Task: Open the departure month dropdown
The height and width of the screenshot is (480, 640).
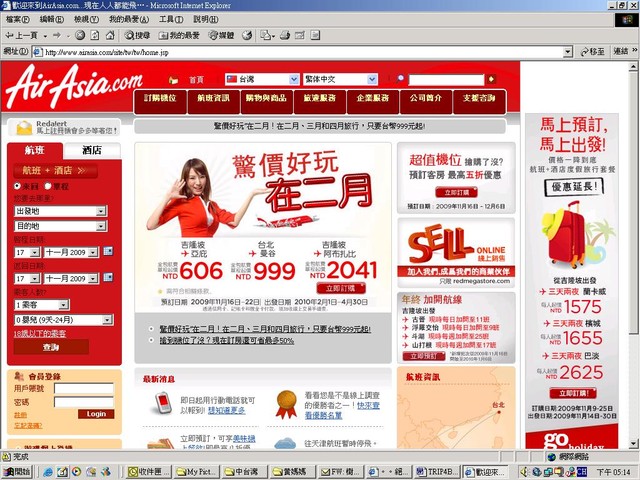Action: [x=71, y=252]
